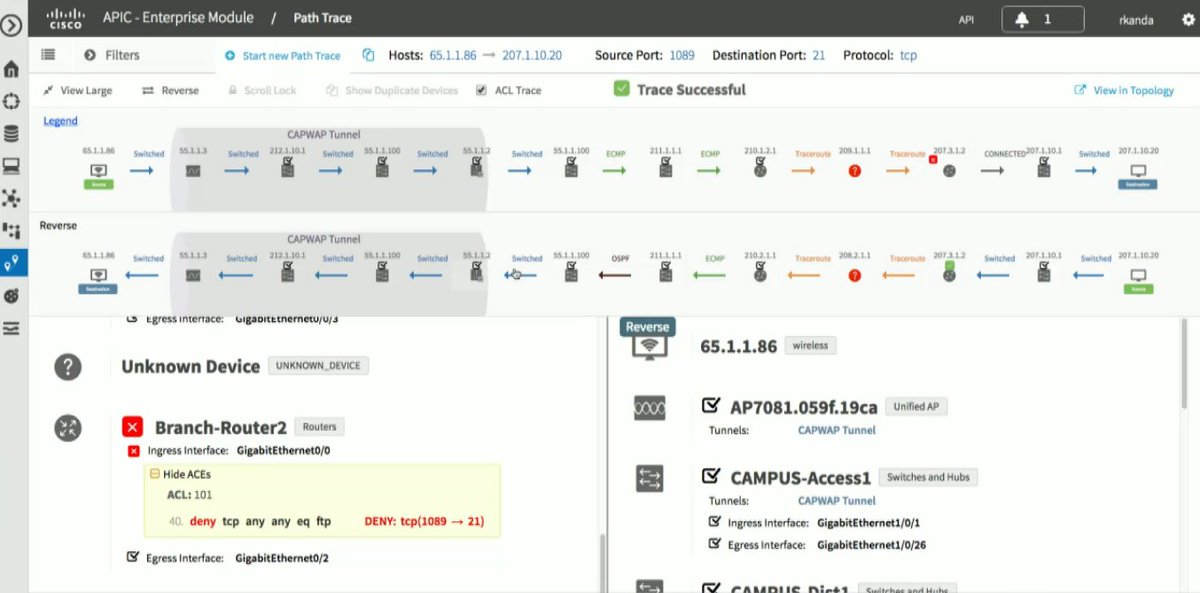This screenshot has width=1200, height=593.
Task: Click check mark beside AP7081.059f.19ca
Action: point(711,406)
